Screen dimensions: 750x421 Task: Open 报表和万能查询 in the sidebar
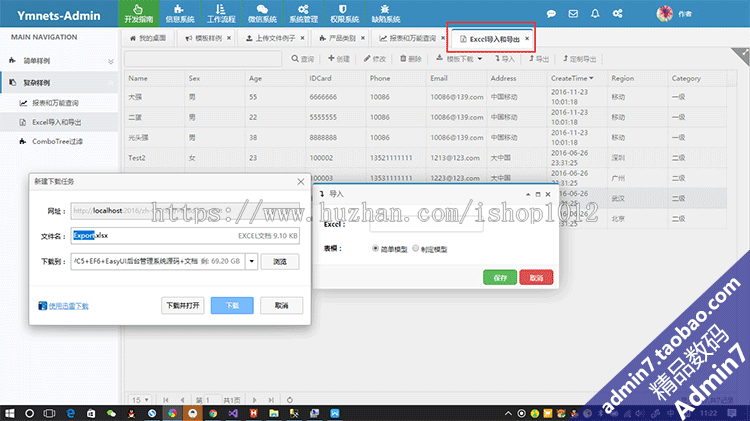coord(59,103)
